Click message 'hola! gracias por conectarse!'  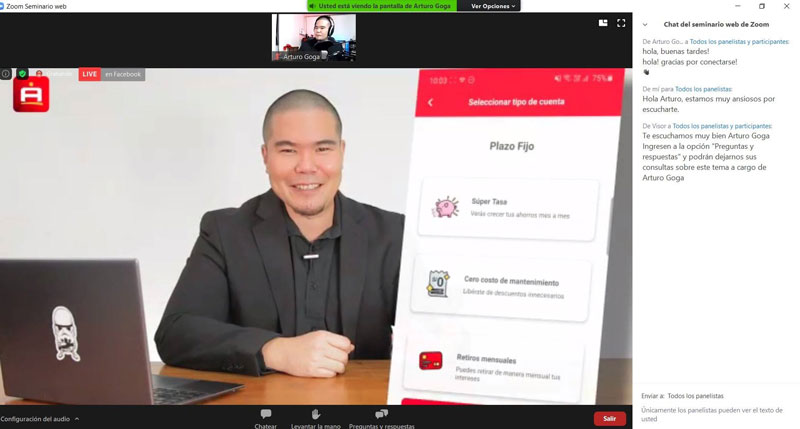(x=690, y=62)
